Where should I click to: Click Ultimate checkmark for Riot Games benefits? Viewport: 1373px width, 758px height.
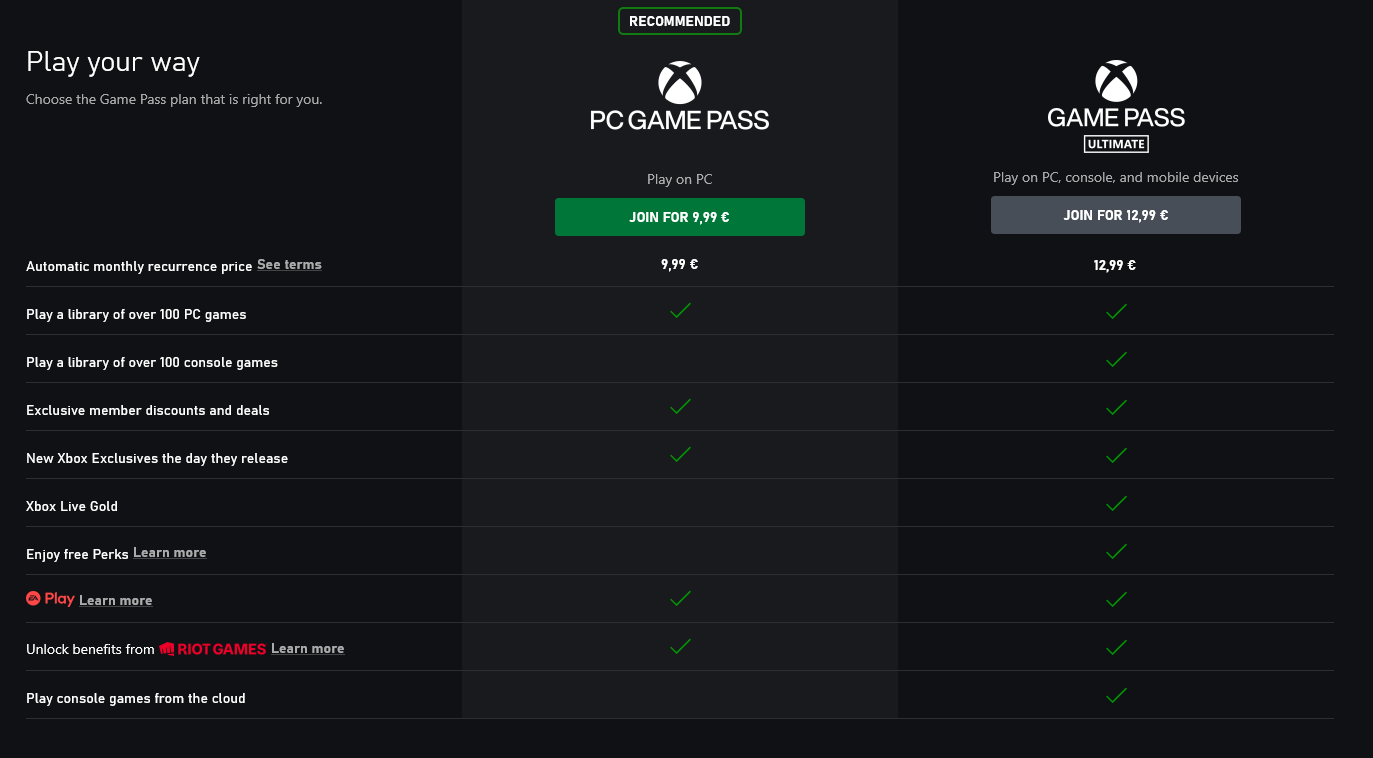(x=1116, y=647)
